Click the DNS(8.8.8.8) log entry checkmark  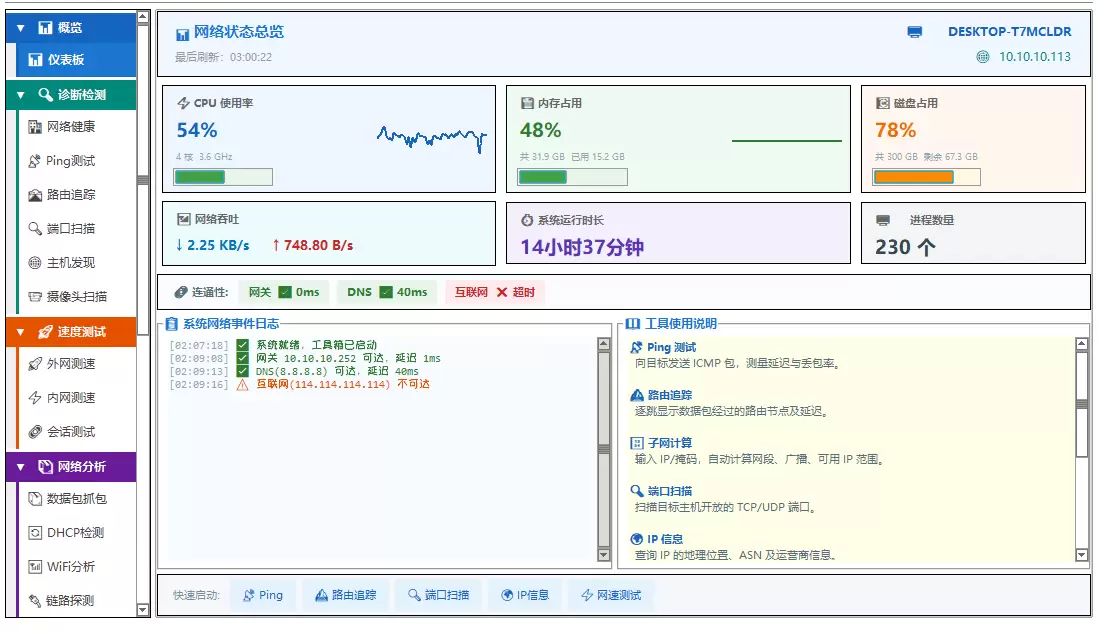(x=243, y=372)
